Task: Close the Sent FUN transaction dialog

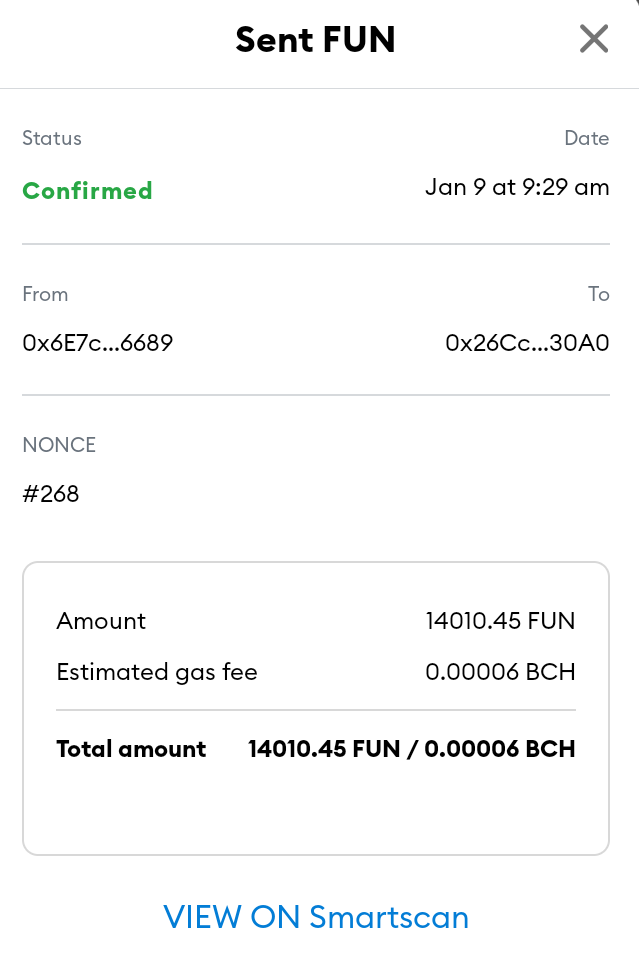Action: click(593, 39)
